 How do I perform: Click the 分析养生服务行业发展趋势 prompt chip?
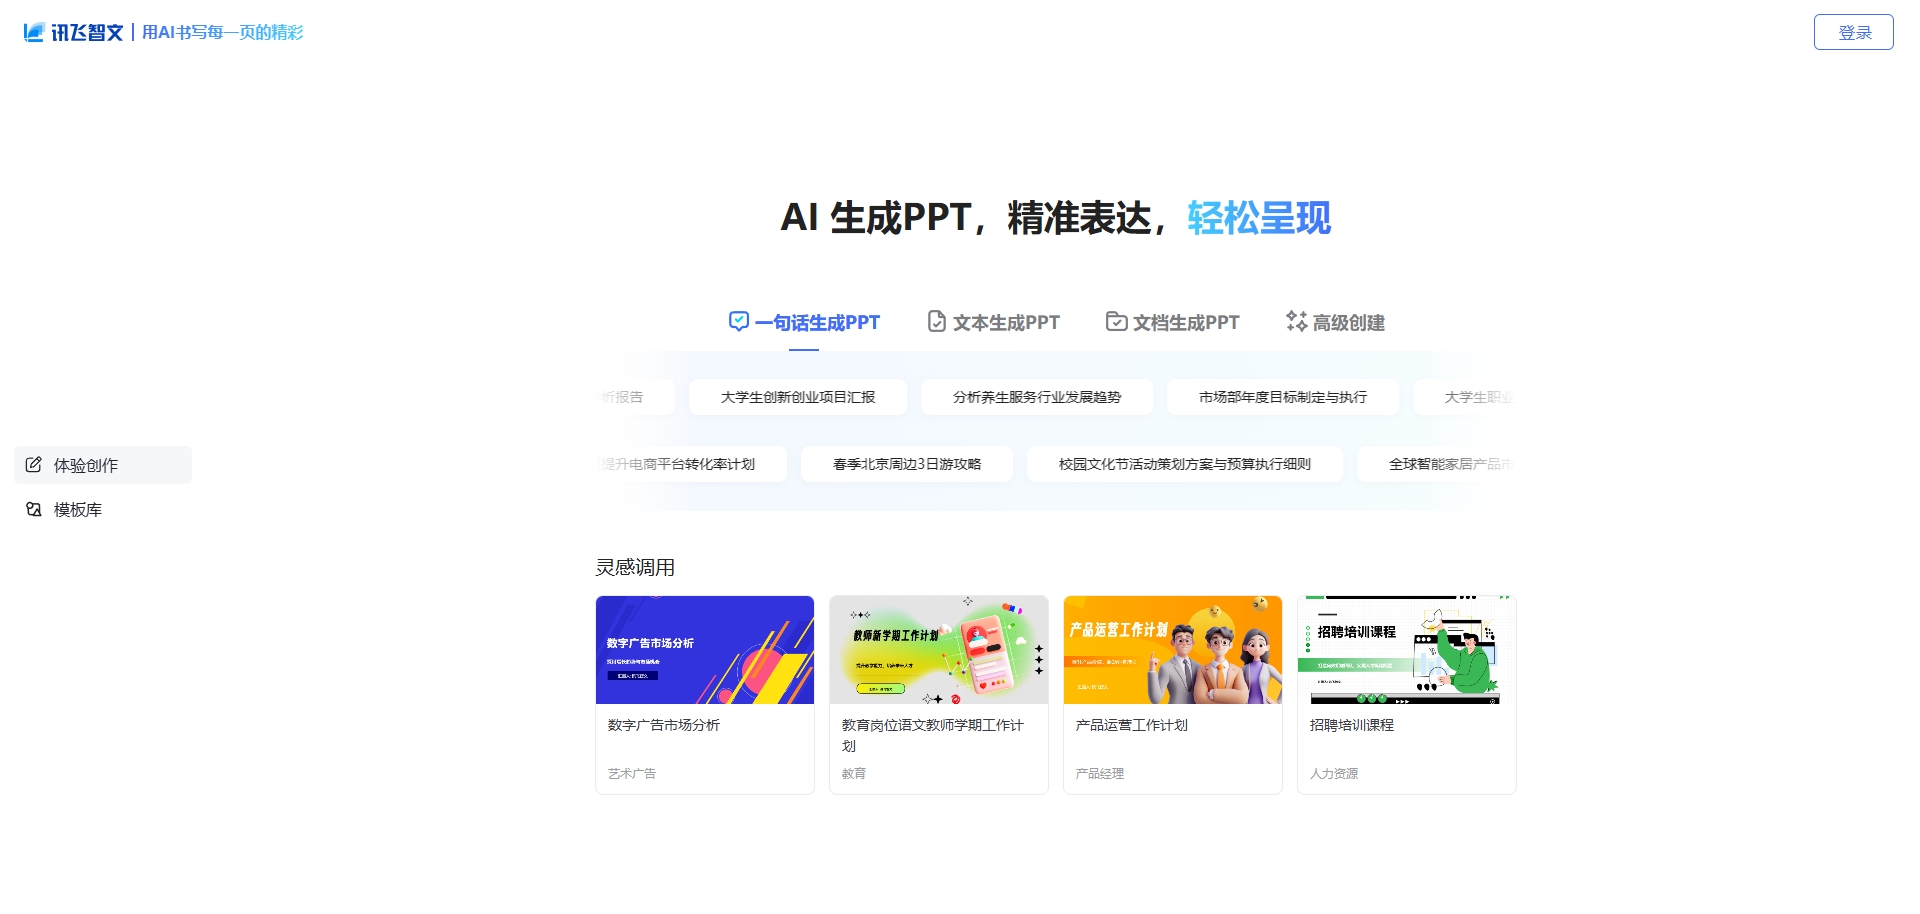click(1037, 396)
